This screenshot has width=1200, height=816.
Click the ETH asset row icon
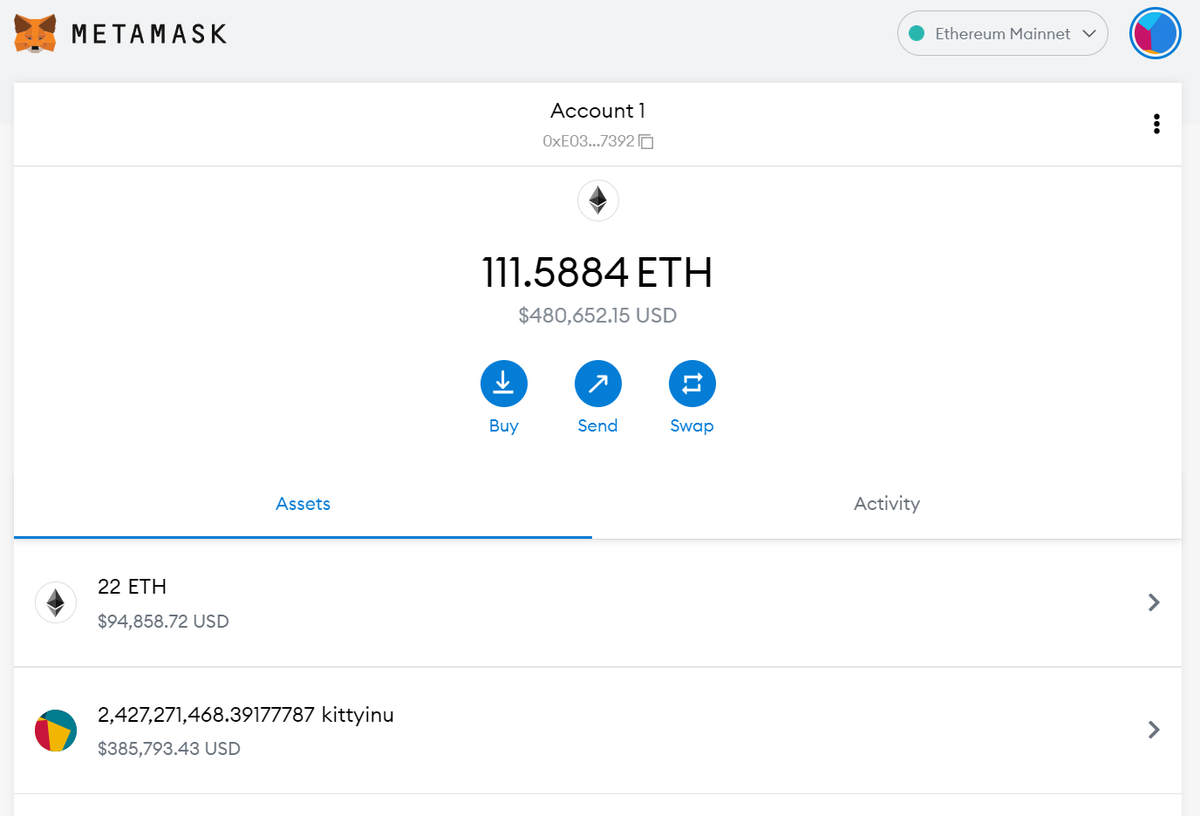coord(56,603)
